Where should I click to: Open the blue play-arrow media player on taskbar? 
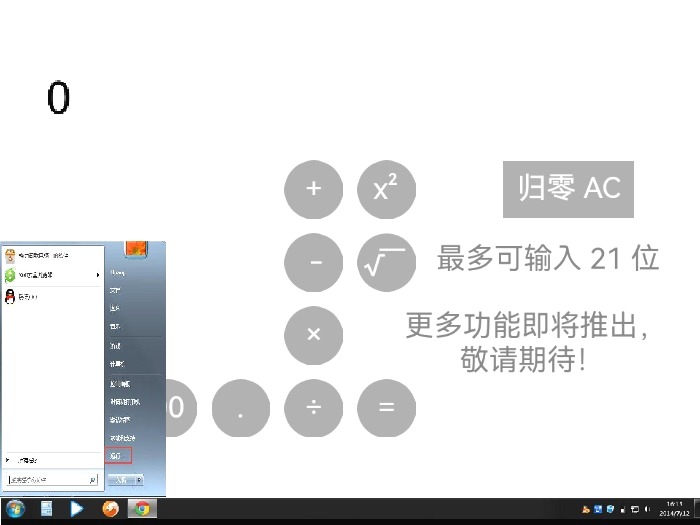[77, 509]
